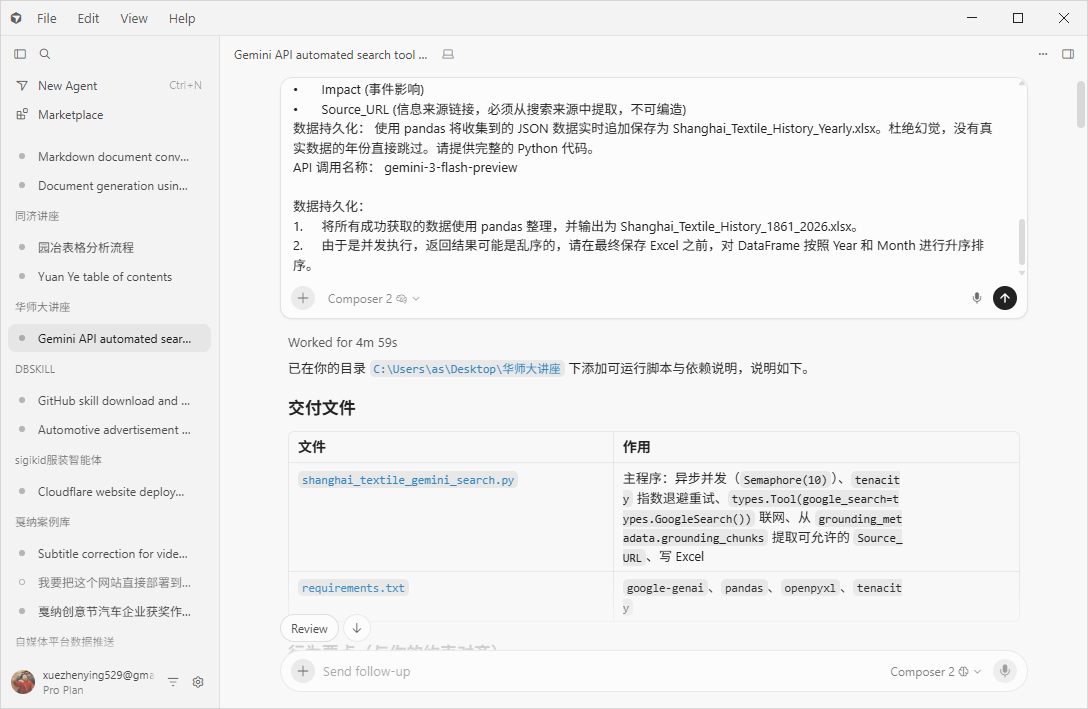Open Automotive advertisement ... chat
Screen dimensions: 1088x709
pyautogui.click(x=109, y=430)
